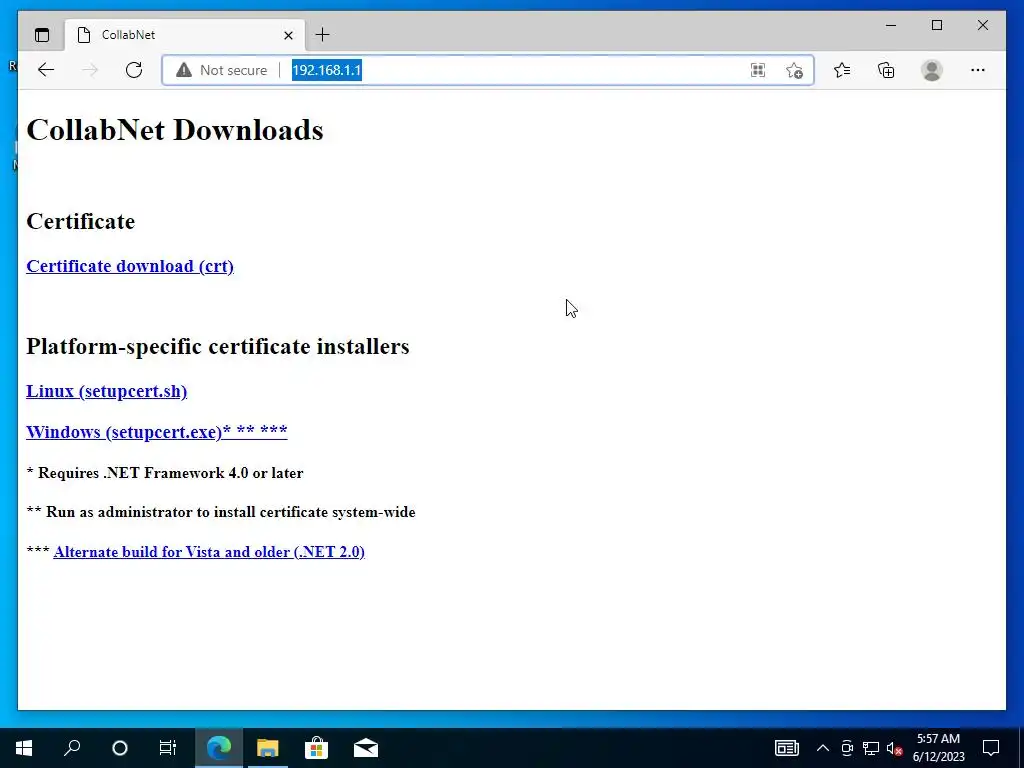Maximize the Edge window
The height and width of the screenshot is (768, 1024).
tap(936, 25)
